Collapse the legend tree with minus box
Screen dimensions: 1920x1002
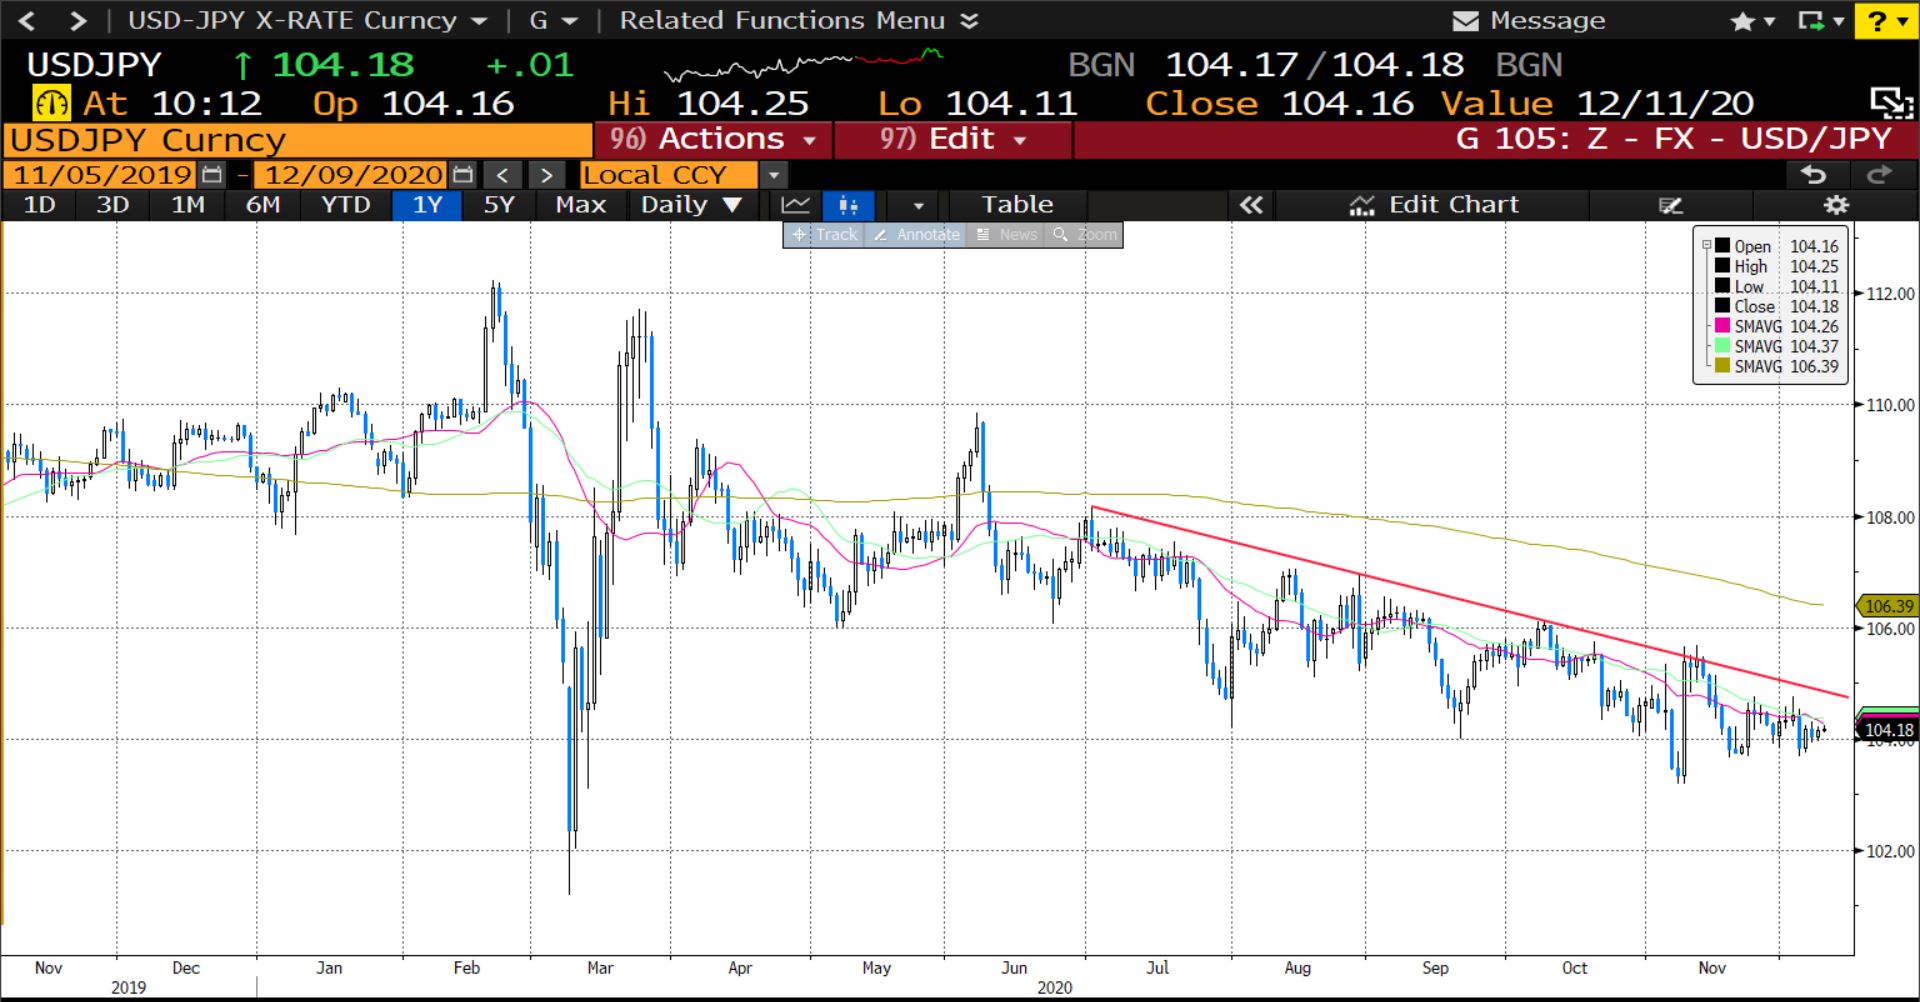pyautogui.click(x=1707, y=245)
